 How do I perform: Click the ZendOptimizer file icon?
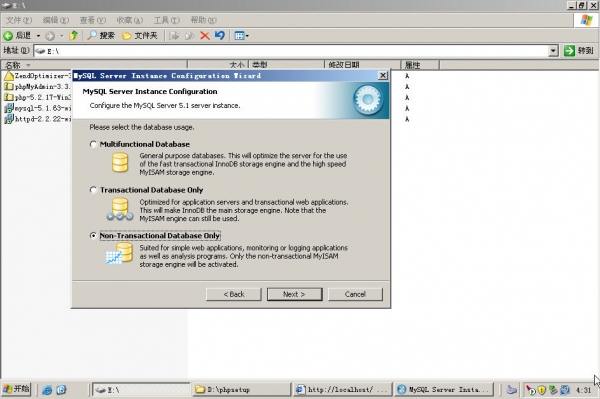[9, 76]
